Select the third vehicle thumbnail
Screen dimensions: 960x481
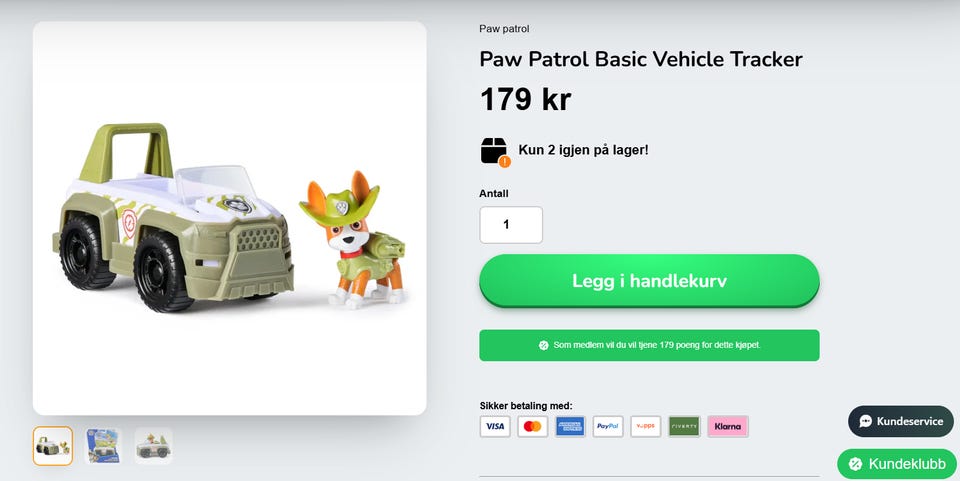[153, 446]
